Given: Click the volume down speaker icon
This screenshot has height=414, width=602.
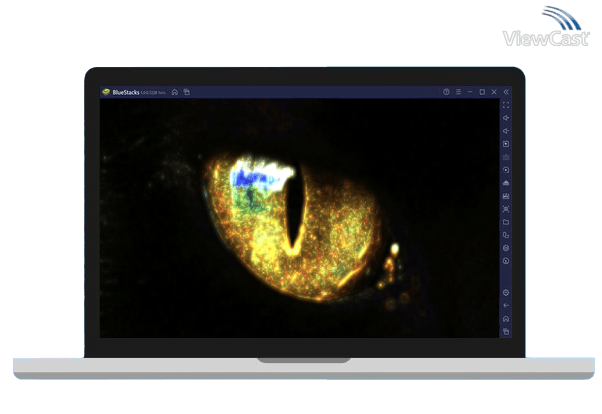Looking at the screenshot, I should pos(506,131).
